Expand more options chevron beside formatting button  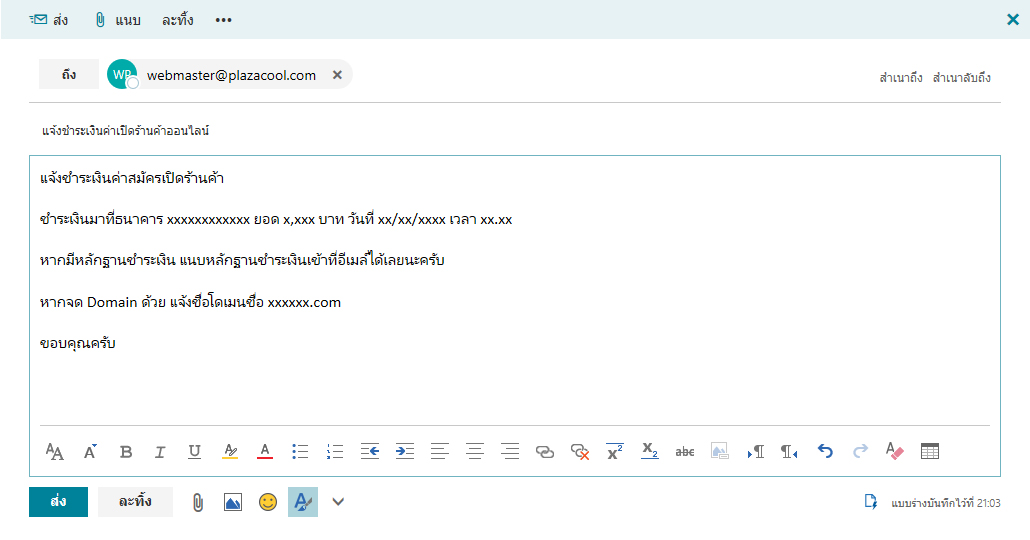tap(338, 502)
